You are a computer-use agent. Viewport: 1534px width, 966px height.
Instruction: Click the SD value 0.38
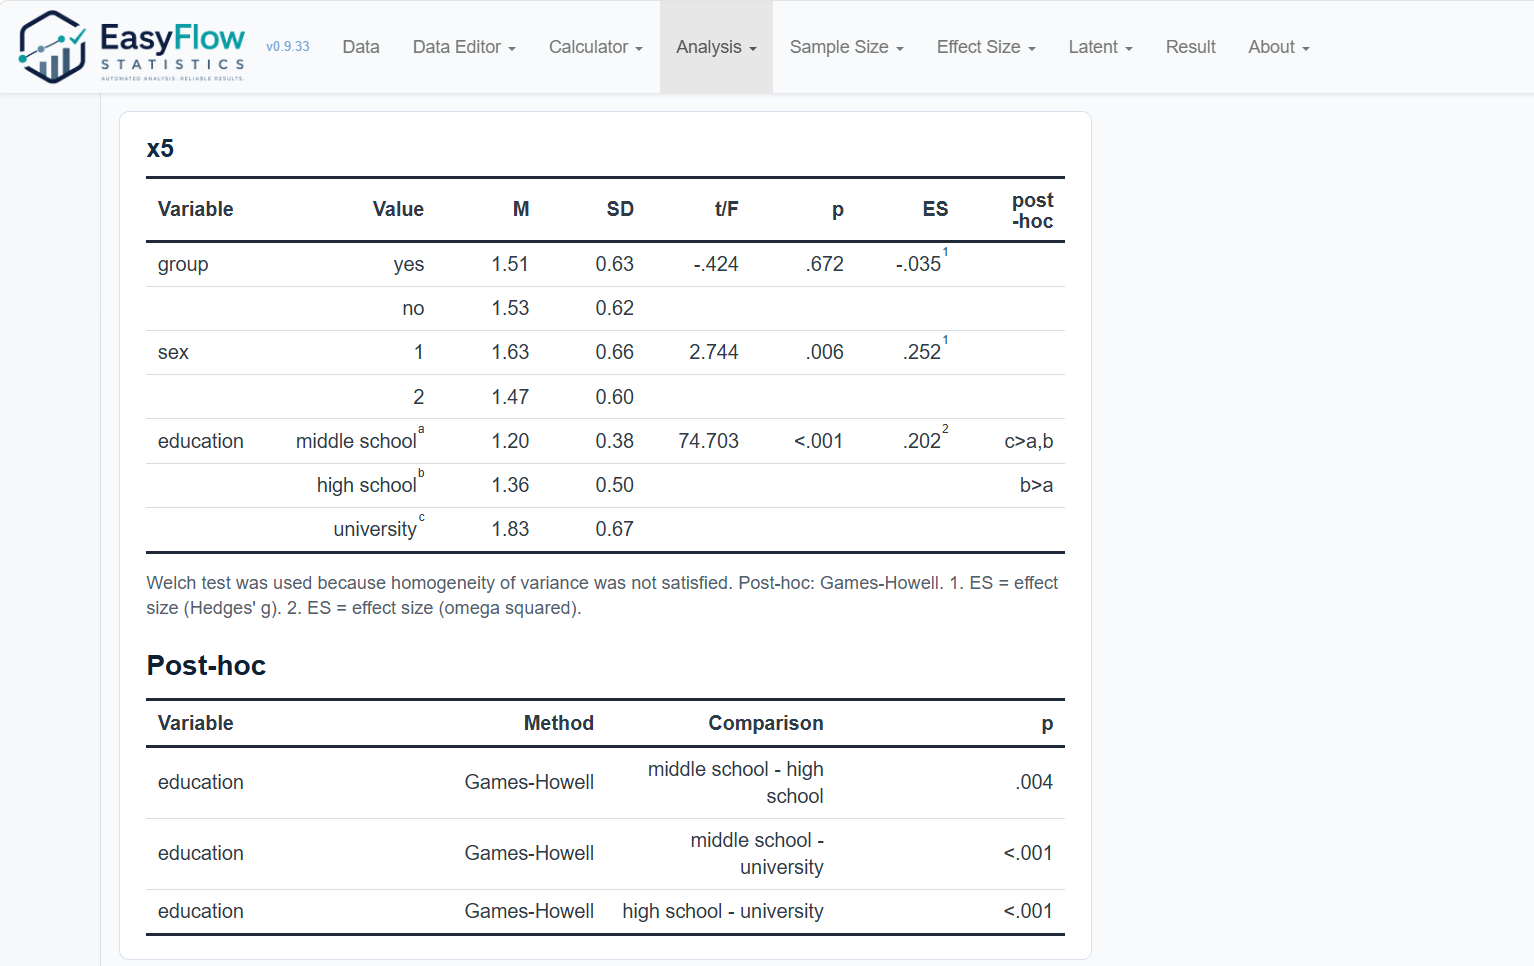pyautogui.click(x=615, y=441)
